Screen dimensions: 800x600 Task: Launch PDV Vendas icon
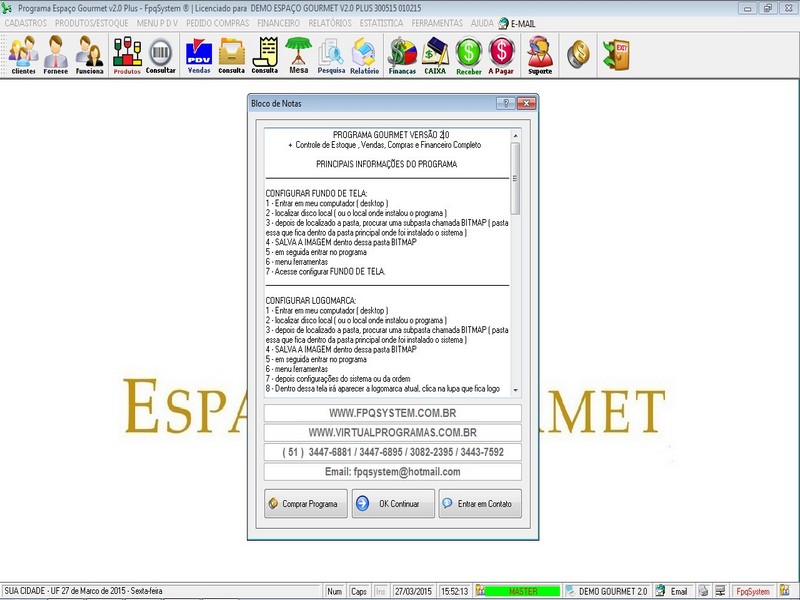coord(199,56)
